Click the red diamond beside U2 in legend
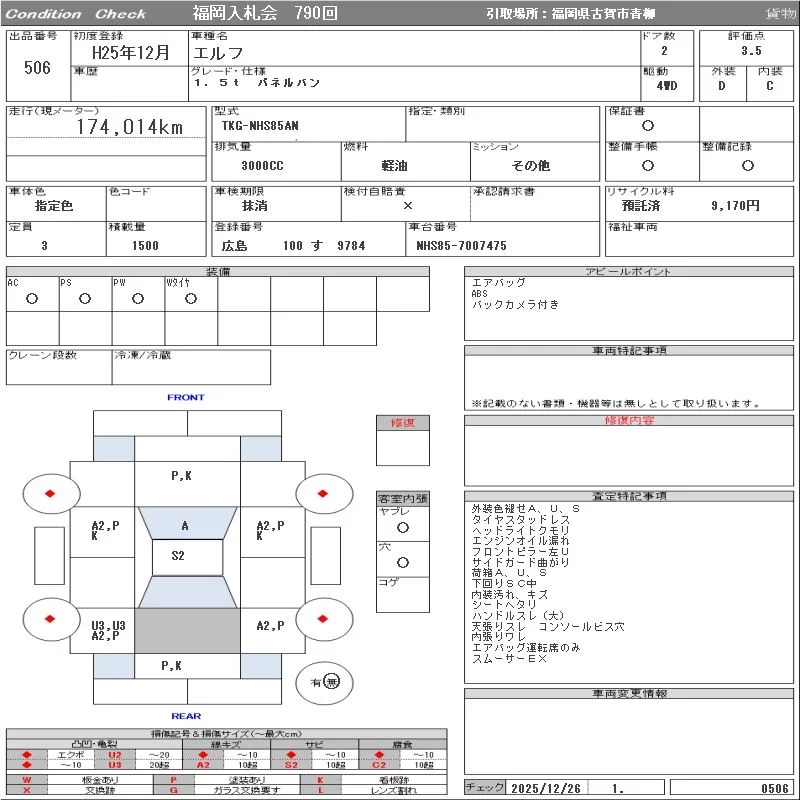The image size is (800, 800). (x=26, y=754)
